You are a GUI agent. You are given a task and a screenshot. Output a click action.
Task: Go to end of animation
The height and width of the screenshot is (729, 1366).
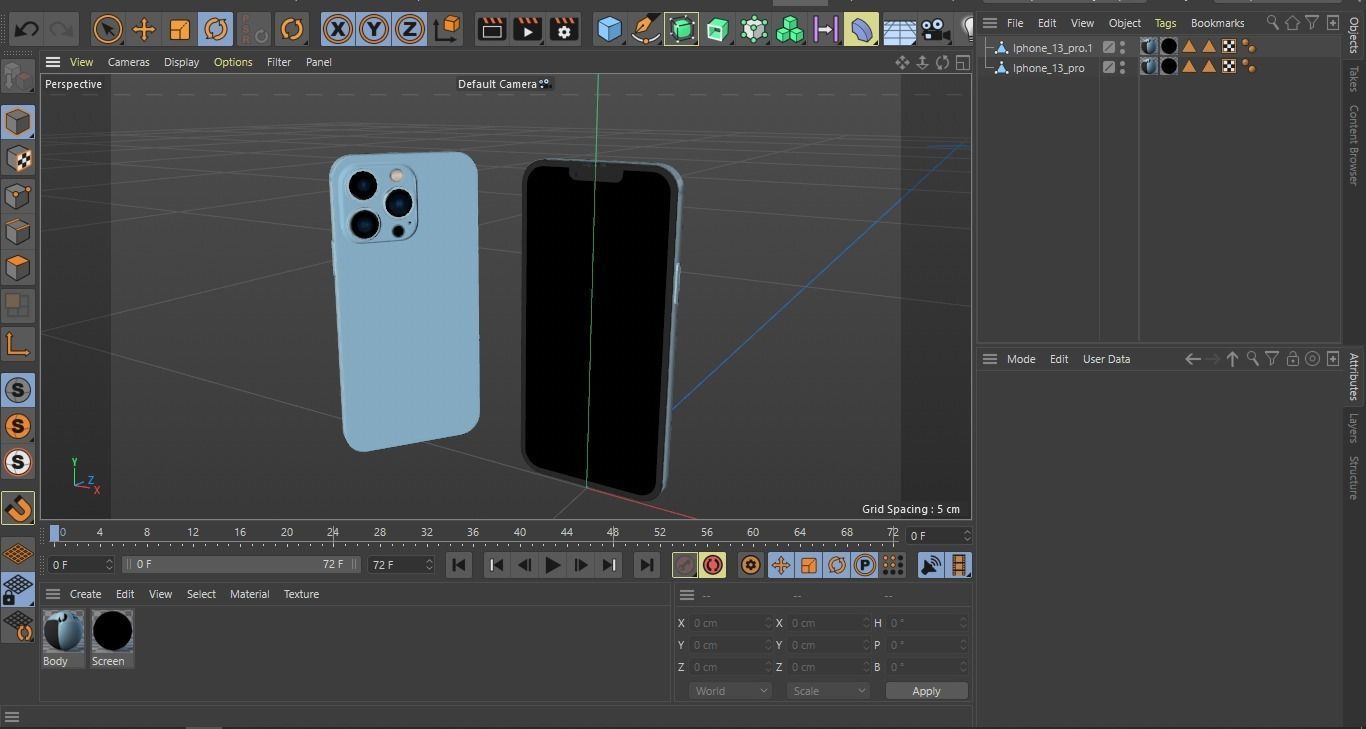(647, 565)
